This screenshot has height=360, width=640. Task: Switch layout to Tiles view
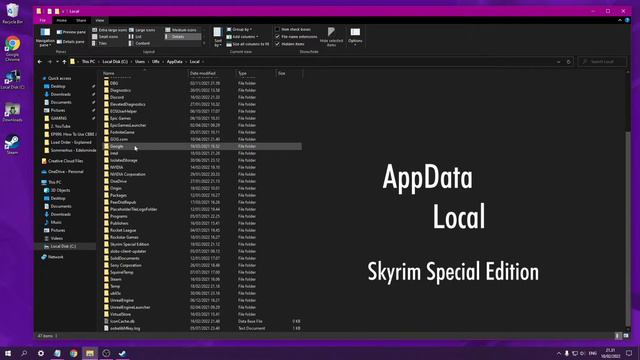(x=100, y=43)
